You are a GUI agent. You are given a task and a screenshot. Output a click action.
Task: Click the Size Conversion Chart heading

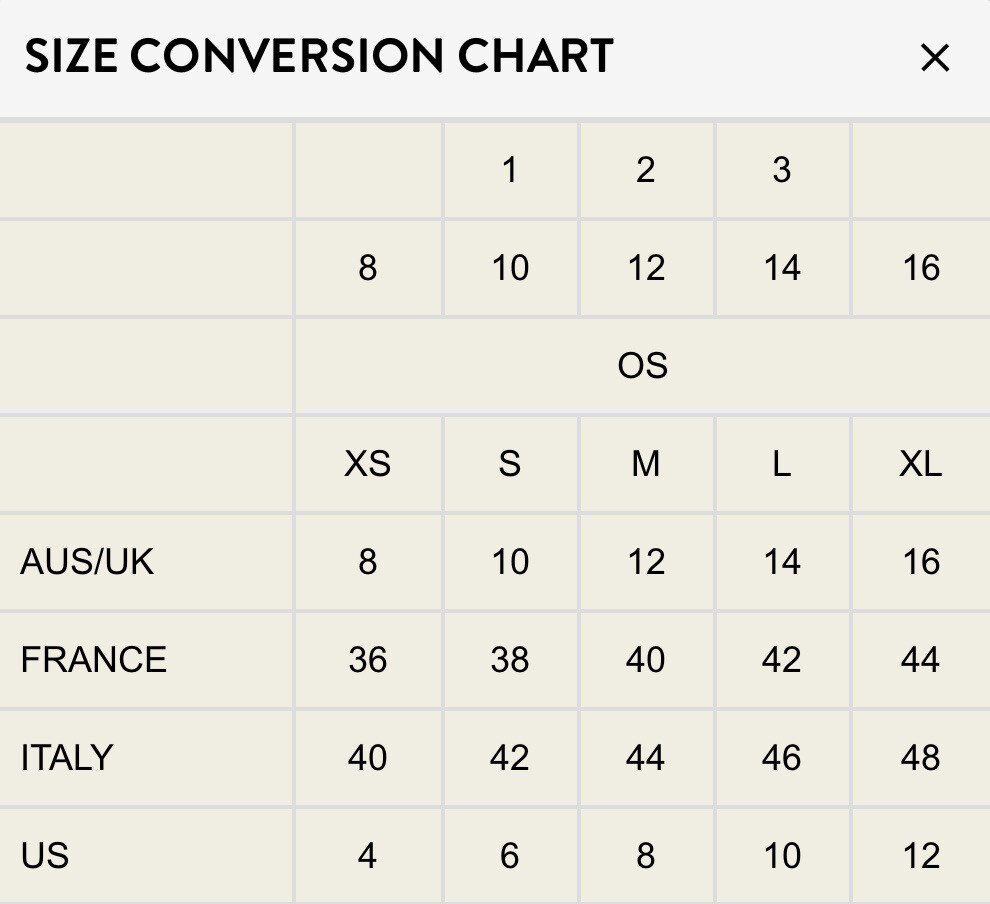point(319,56)
